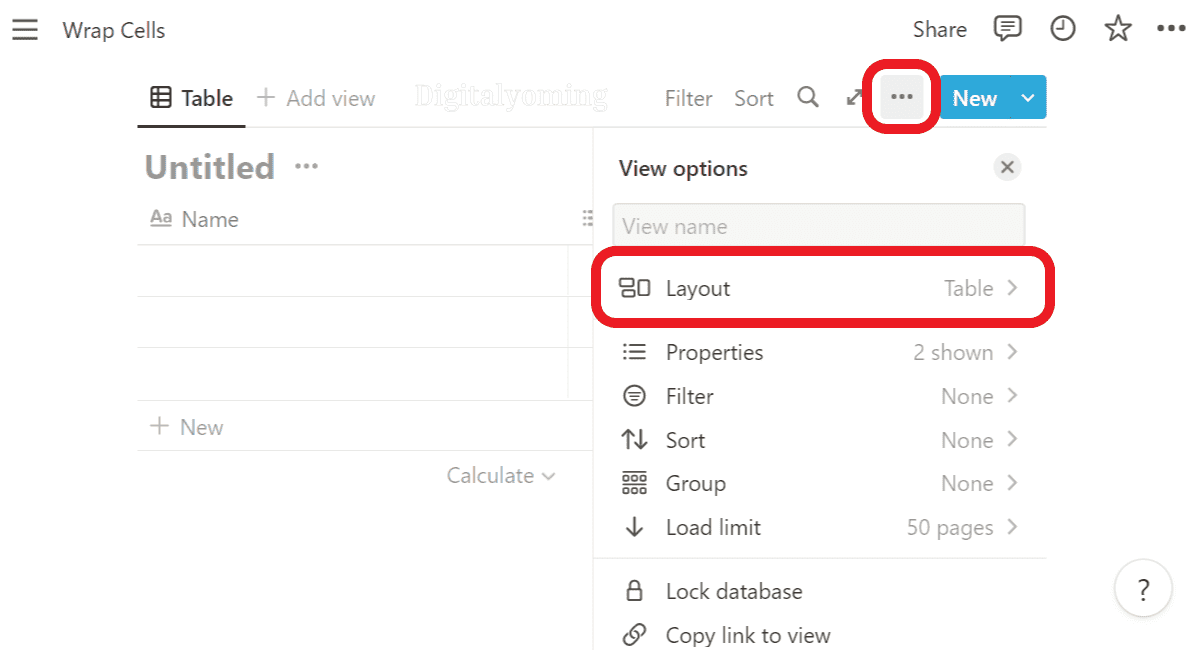The width and height of the screenshot is (1200, 650).
Task: Close the View options panel
Action: click(x=1007, y=167)
